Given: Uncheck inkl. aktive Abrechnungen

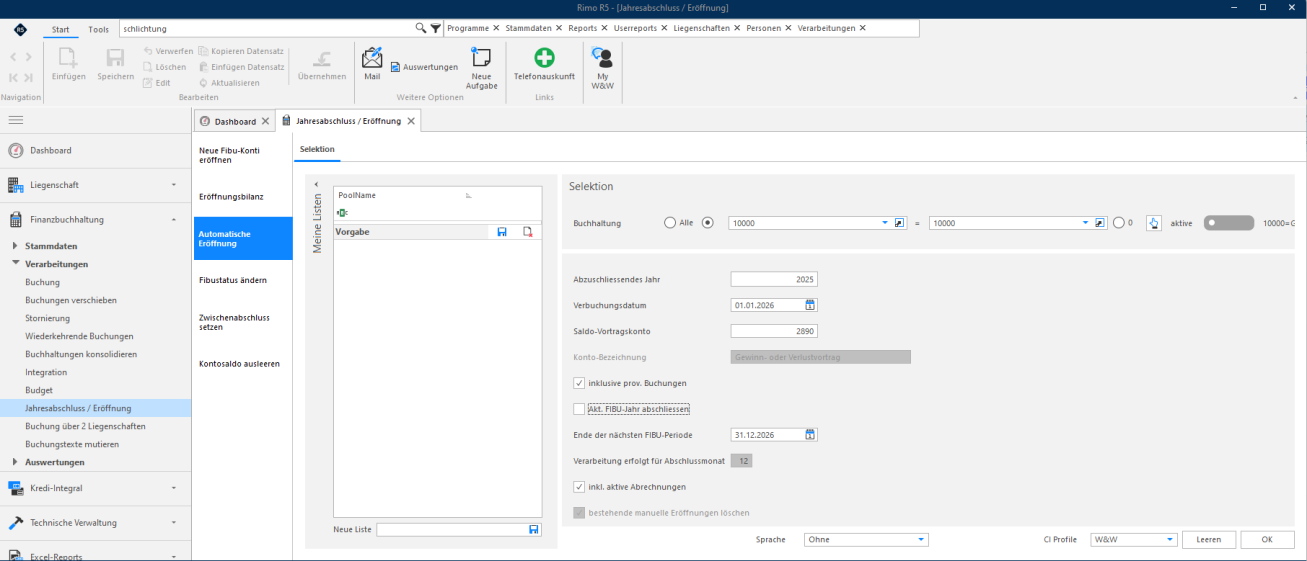Looking at the screenshot, I should (x=579, y=487).
